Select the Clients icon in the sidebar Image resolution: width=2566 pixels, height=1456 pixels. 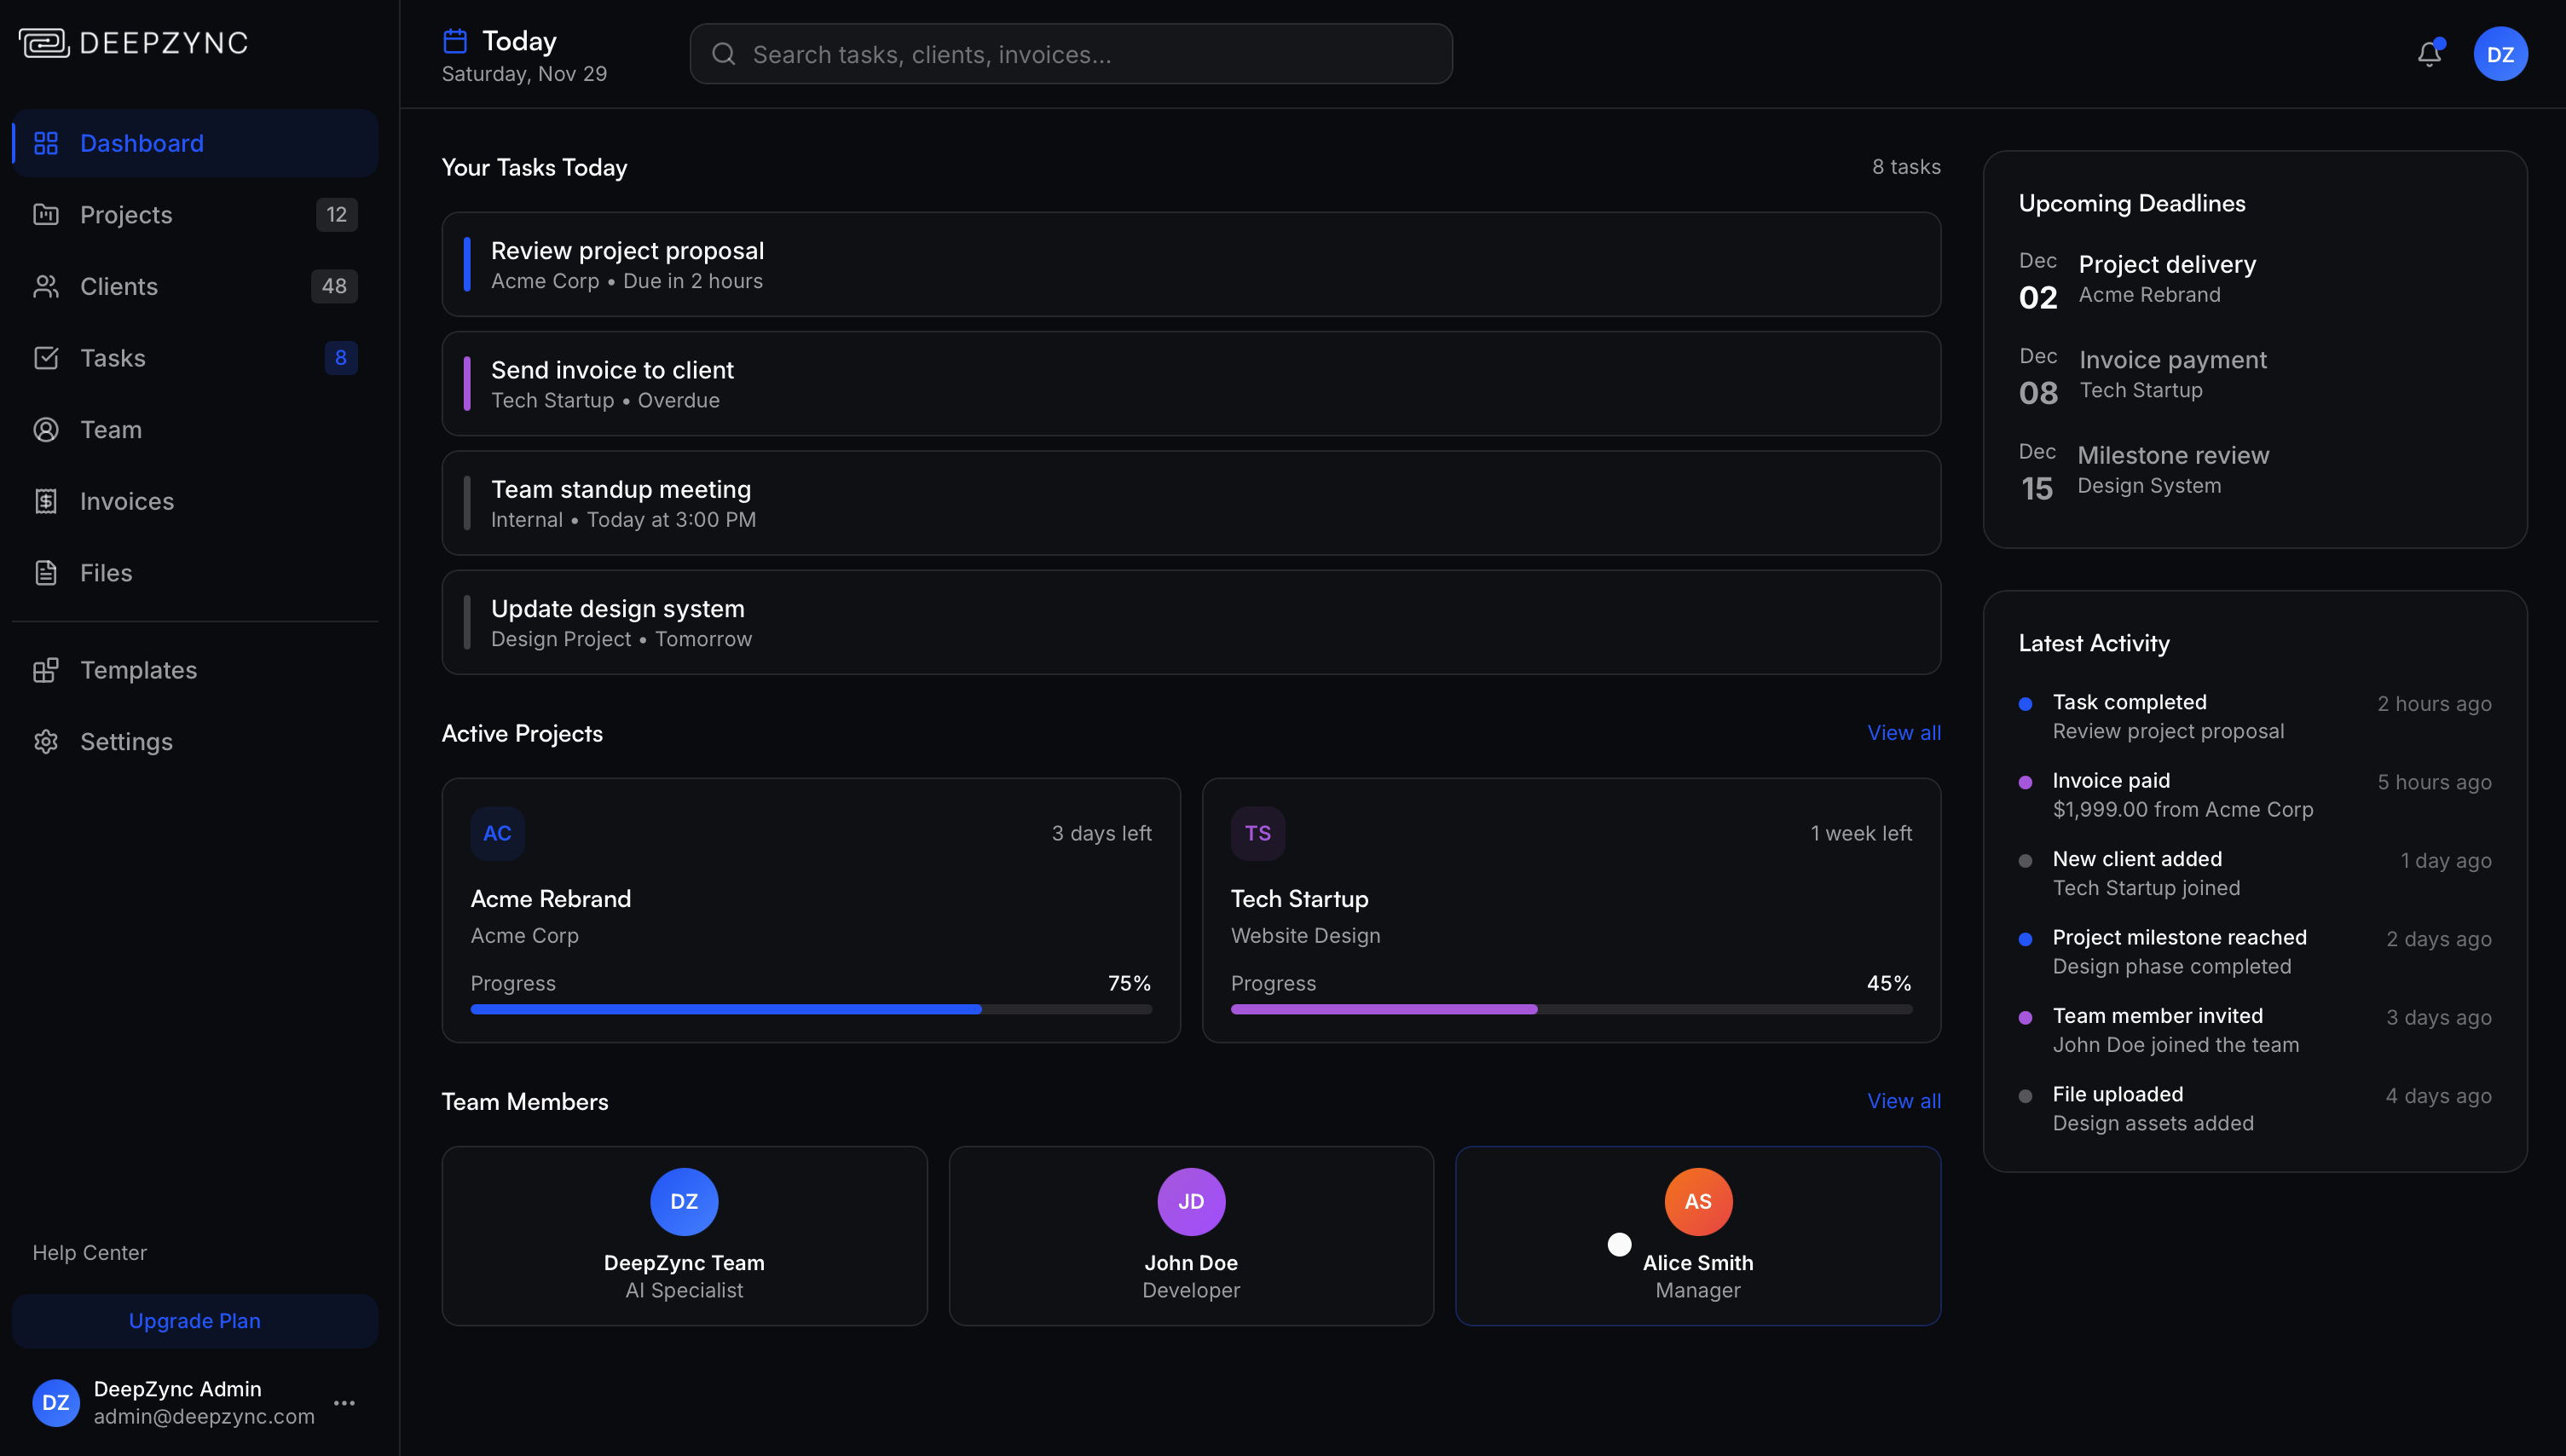pyautogui.click(x=46, y=286)
